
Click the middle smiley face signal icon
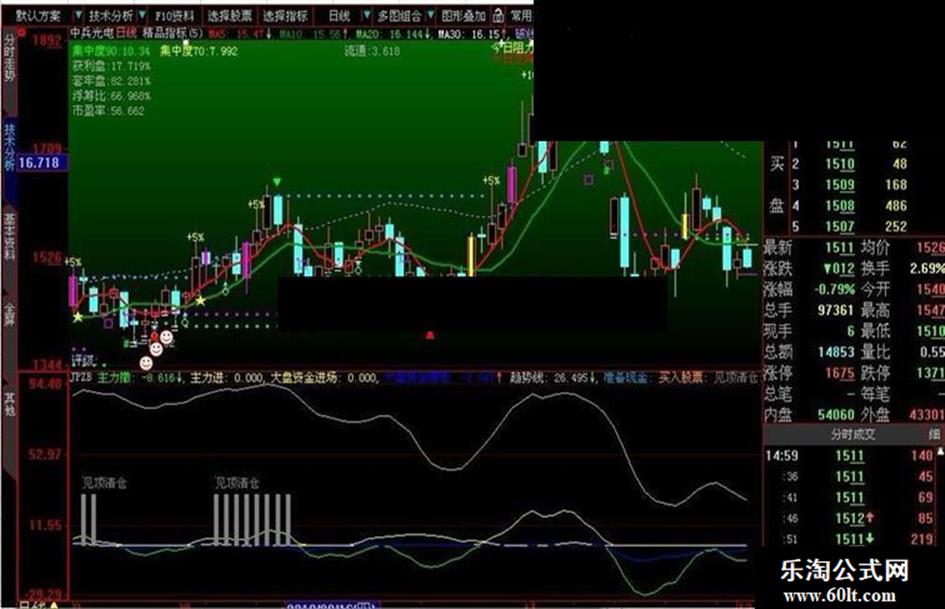[156, 349]
